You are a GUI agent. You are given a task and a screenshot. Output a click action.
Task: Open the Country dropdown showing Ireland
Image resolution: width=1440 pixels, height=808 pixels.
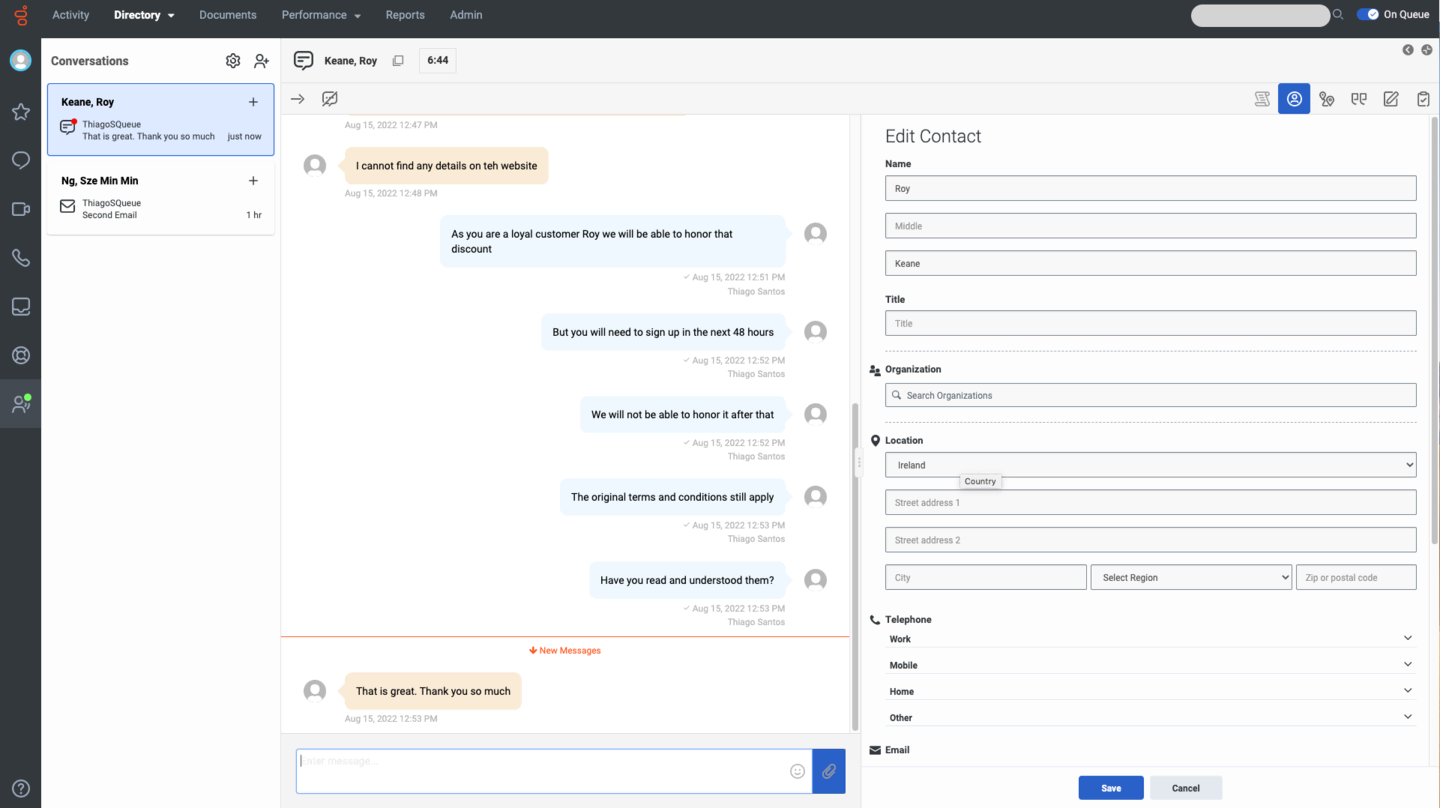pyautogui.click(x=1150, y=465)
